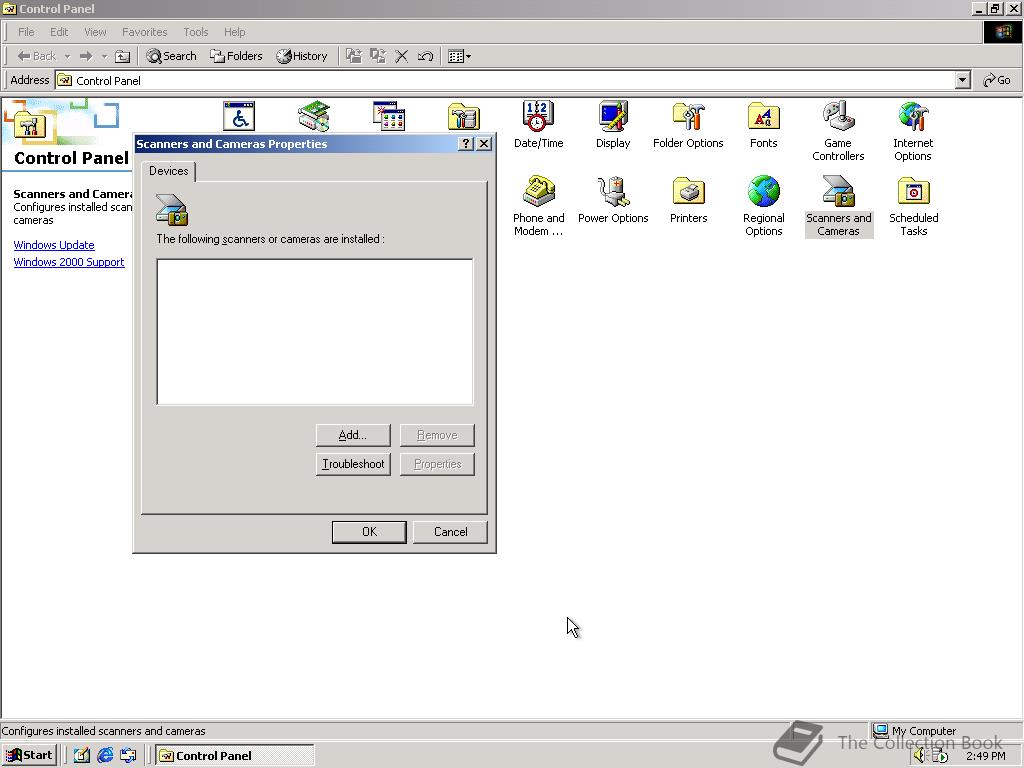This screenshot has height=768, width=1024.
Task: Click the Delete X toolbar icon
Action: click(402, 56)
